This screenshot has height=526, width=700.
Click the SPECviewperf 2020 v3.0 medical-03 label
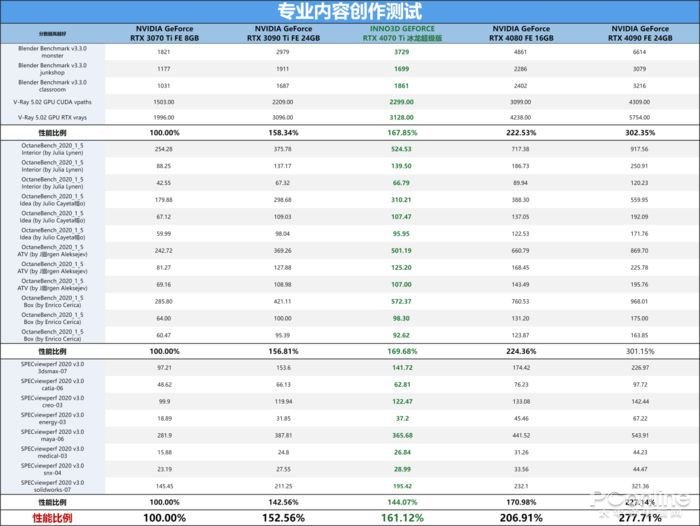pyautogui.click(x=52, y=453)
